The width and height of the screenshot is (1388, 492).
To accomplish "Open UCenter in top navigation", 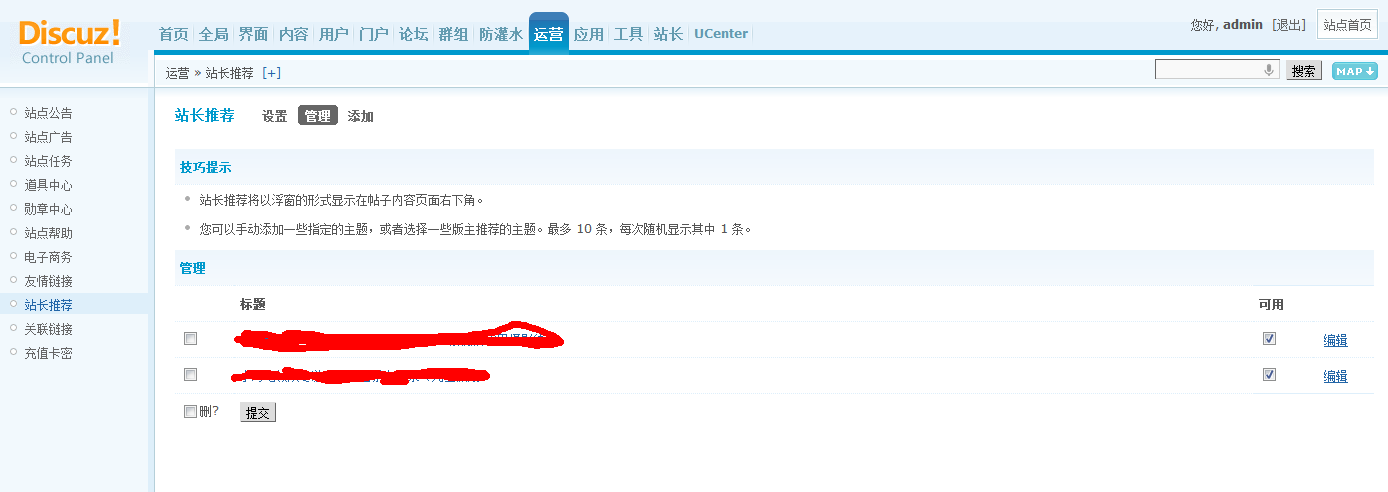I will coord(720,34).
